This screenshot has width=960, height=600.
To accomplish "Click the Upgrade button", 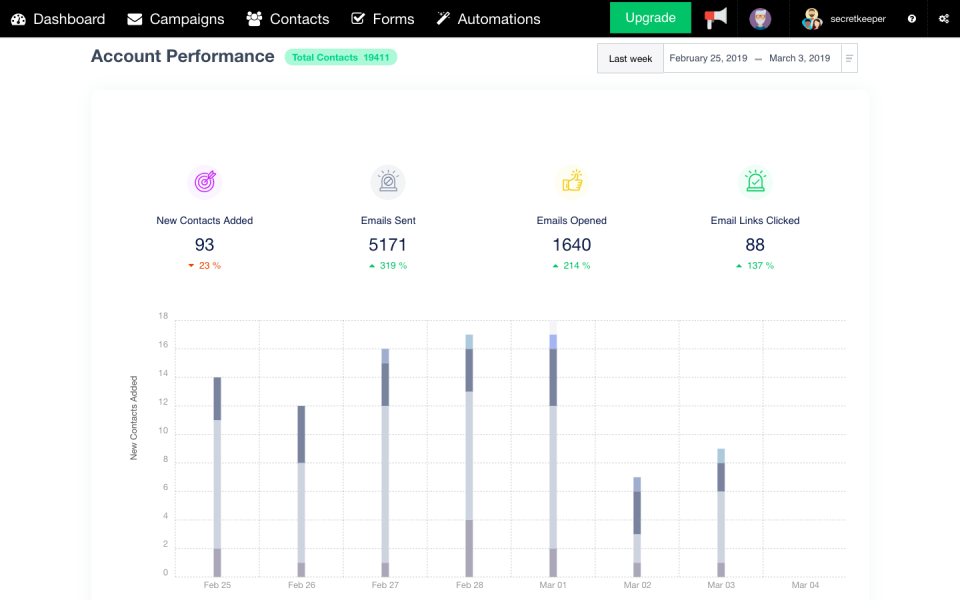I will pyautogui.click(x=650, y=18).
